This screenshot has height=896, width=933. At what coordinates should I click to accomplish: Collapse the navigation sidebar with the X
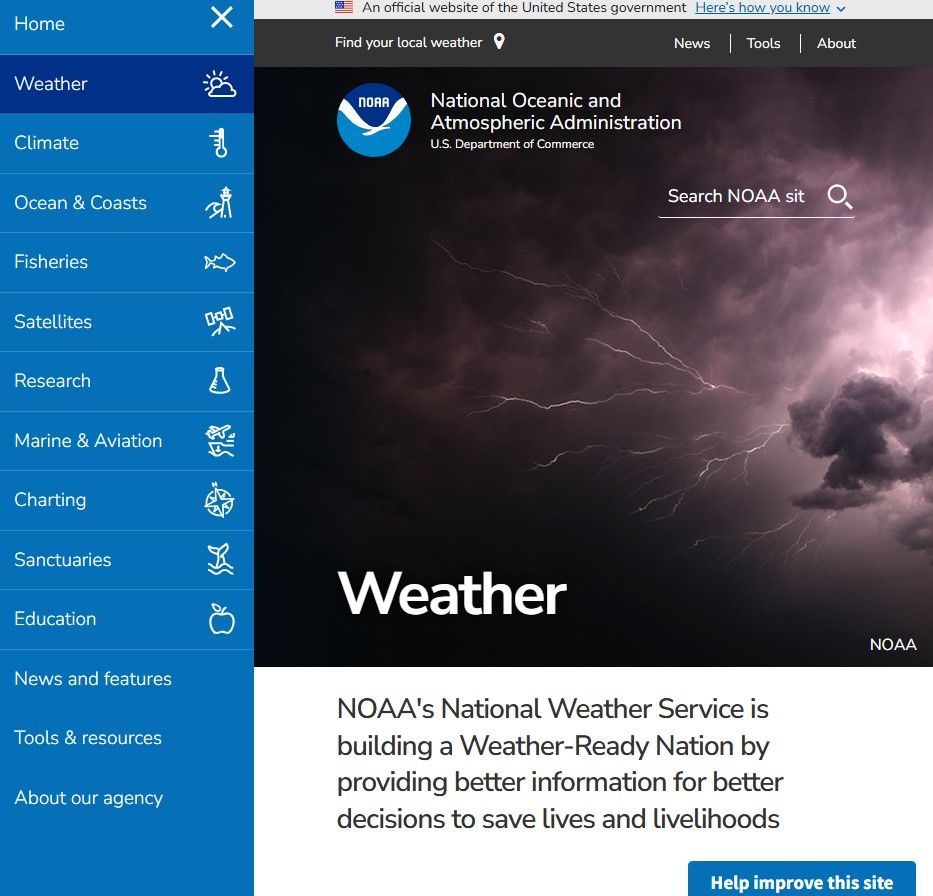221,18
